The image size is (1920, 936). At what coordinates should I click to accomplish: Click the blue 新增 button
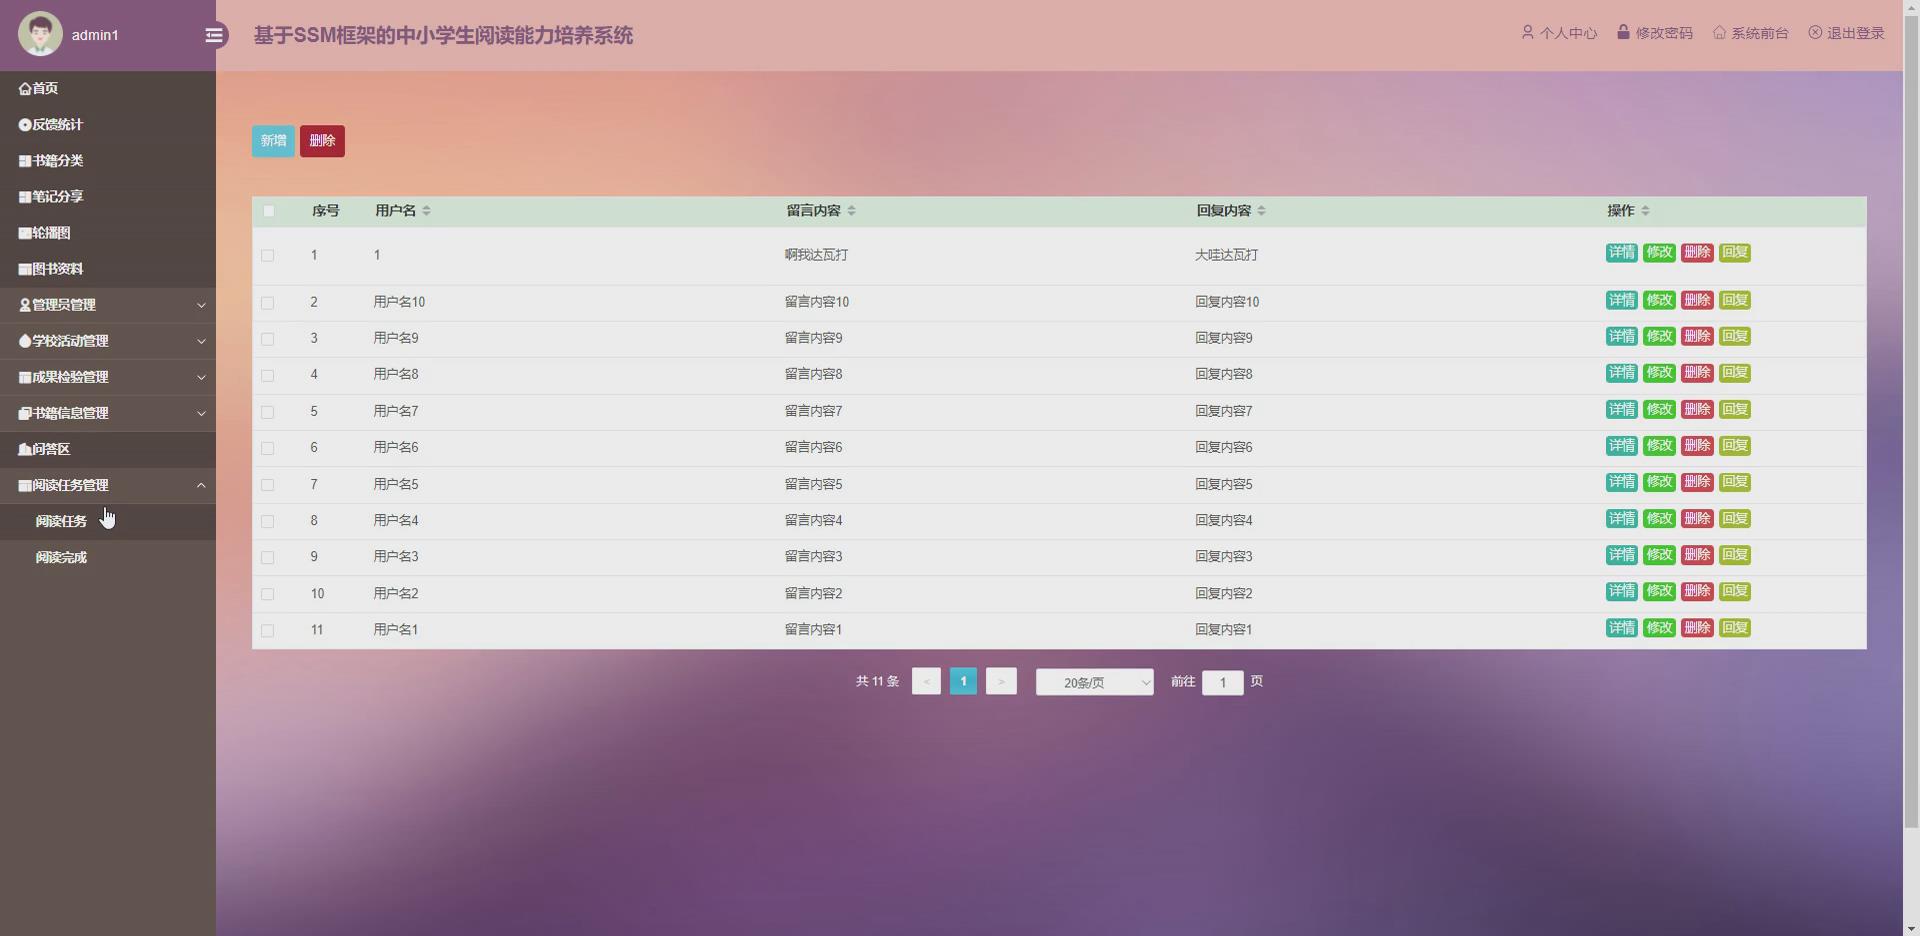point(273,141)
